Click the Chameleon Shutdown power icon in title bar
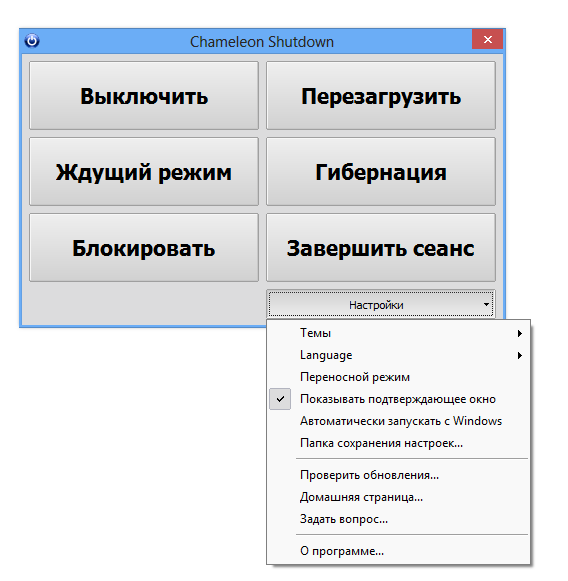The width and height of the screenshot is (568, 581). pyautogui.click(x=32, y=40)
